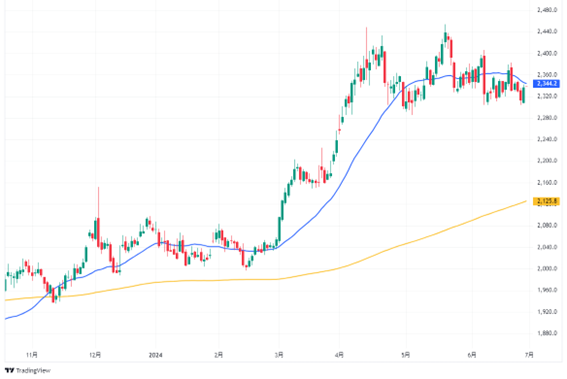Click the 2,440.0 price axis label
The height and width of the screenshot is (379, 567).
pos(547,32)
